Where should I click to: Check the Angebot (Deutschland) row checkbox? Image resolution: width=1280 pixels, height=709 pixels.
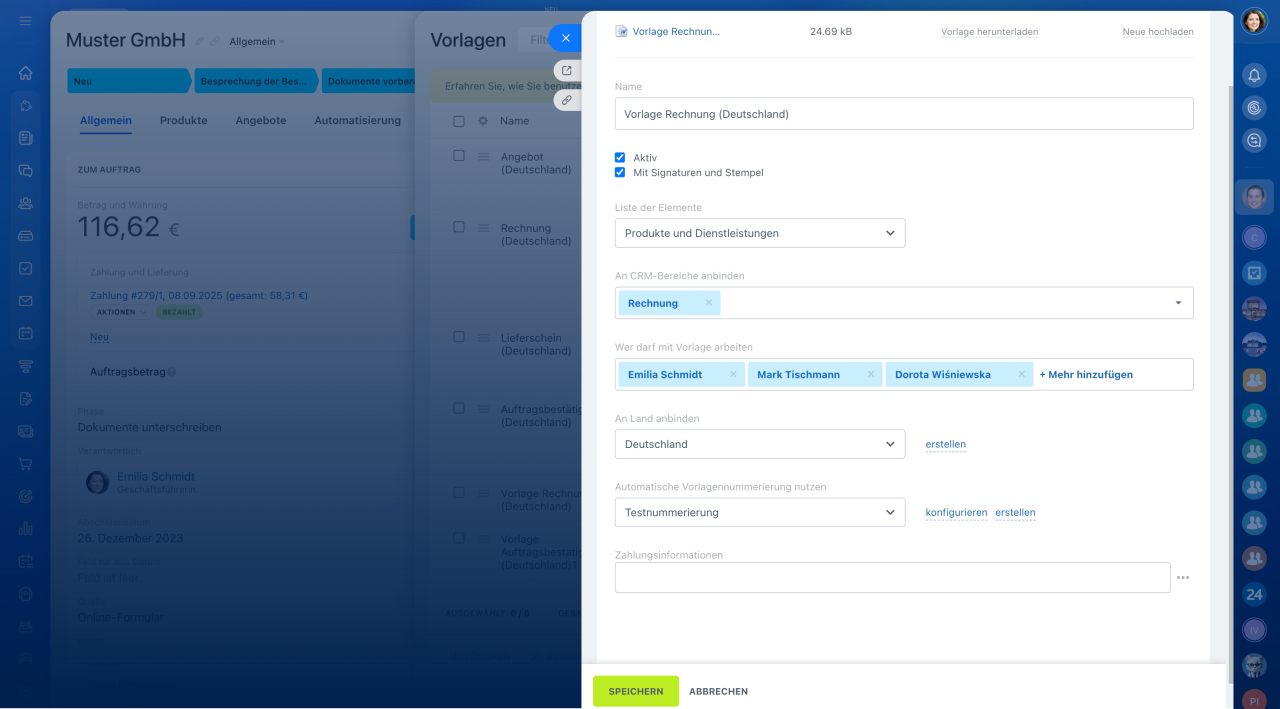[x=459, y=156]
